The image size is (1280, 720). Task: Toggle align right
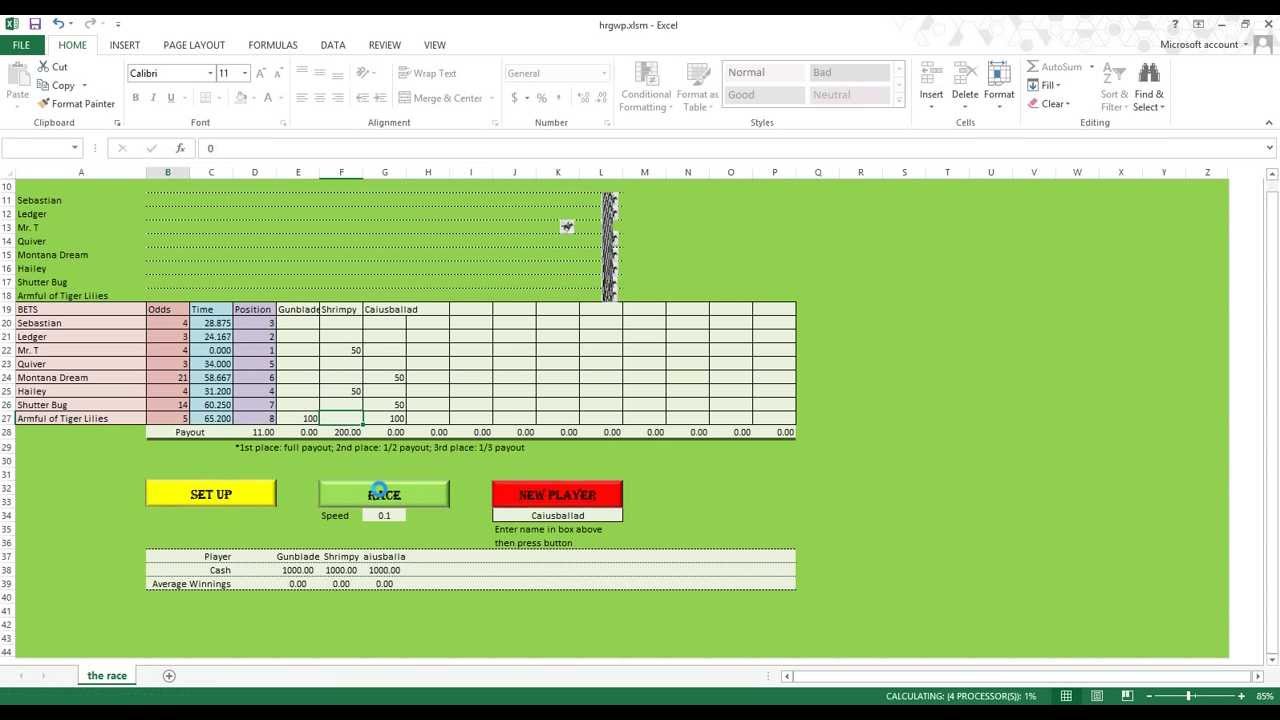point(337,98)
